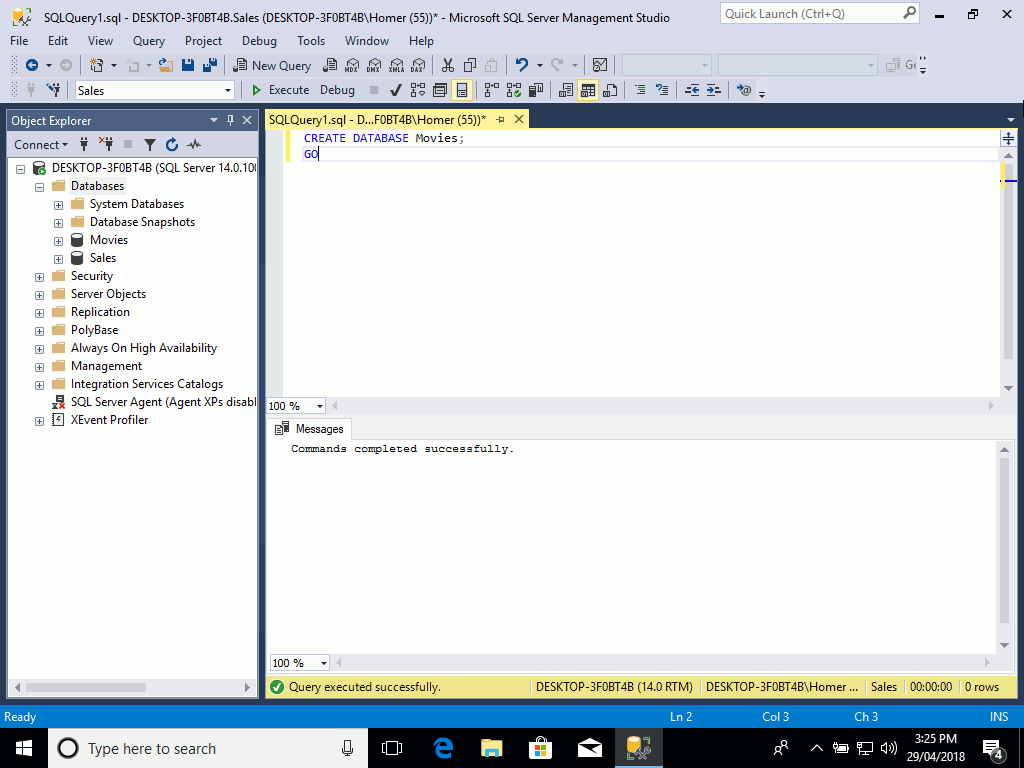Expand the Replication folder node
1024x768 pixels.
click(40, 313)
